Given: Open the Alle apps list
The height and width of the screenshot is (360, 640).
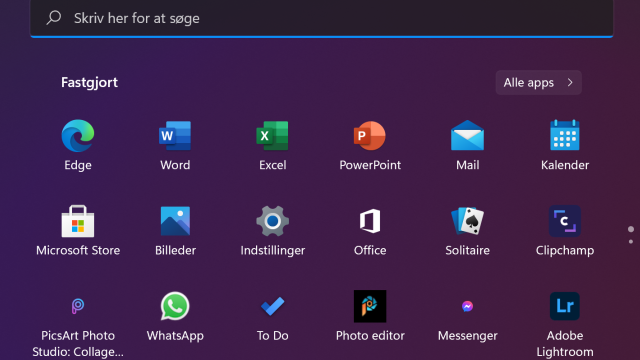Looking at the screenshot, I should pos(538,82).
